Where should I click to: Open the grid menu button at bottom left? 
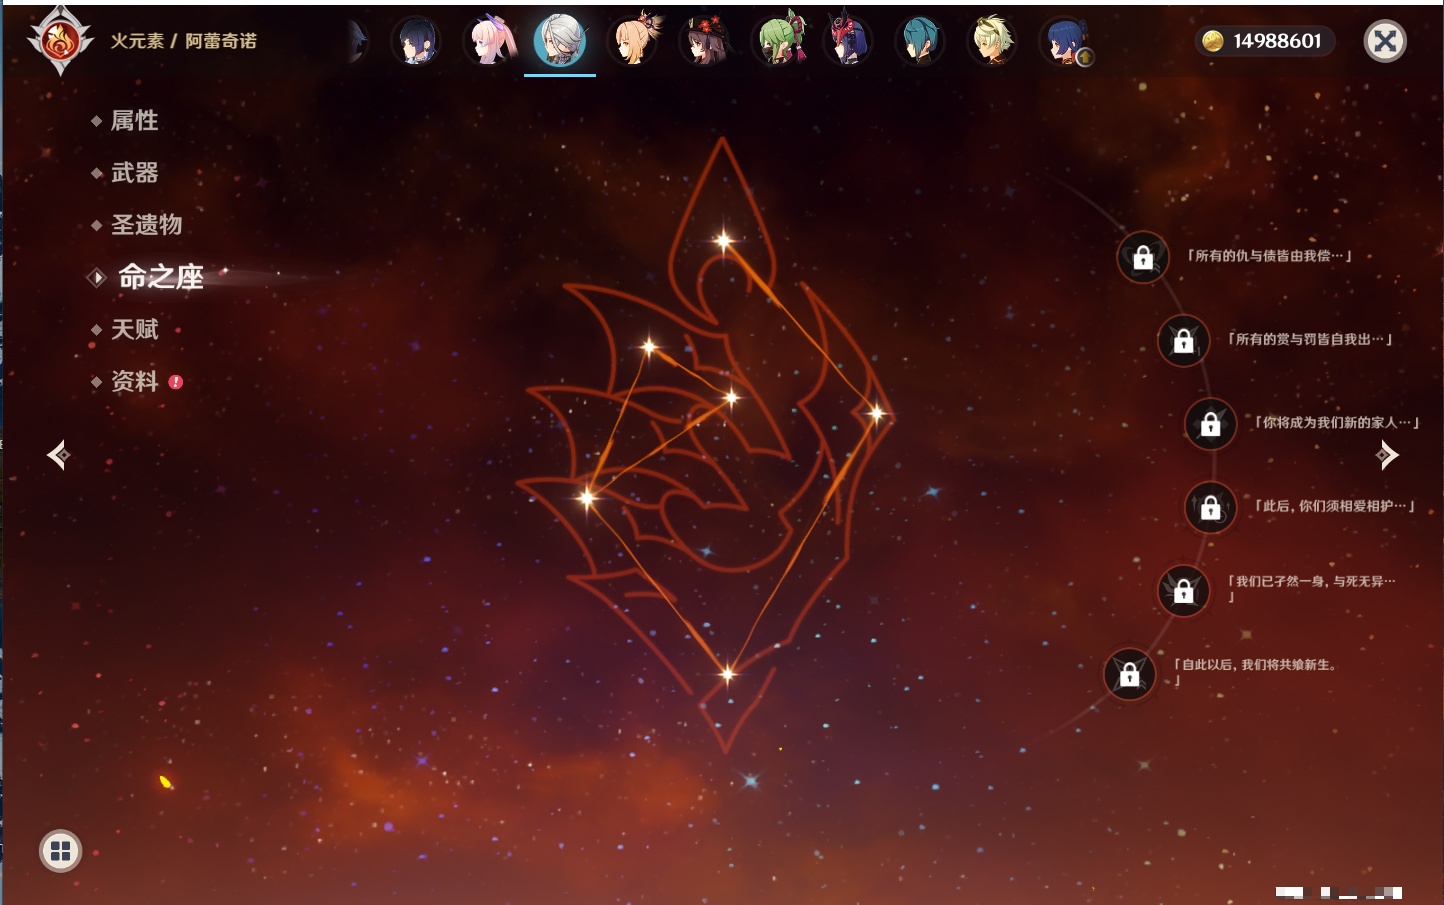pos(60,851)
